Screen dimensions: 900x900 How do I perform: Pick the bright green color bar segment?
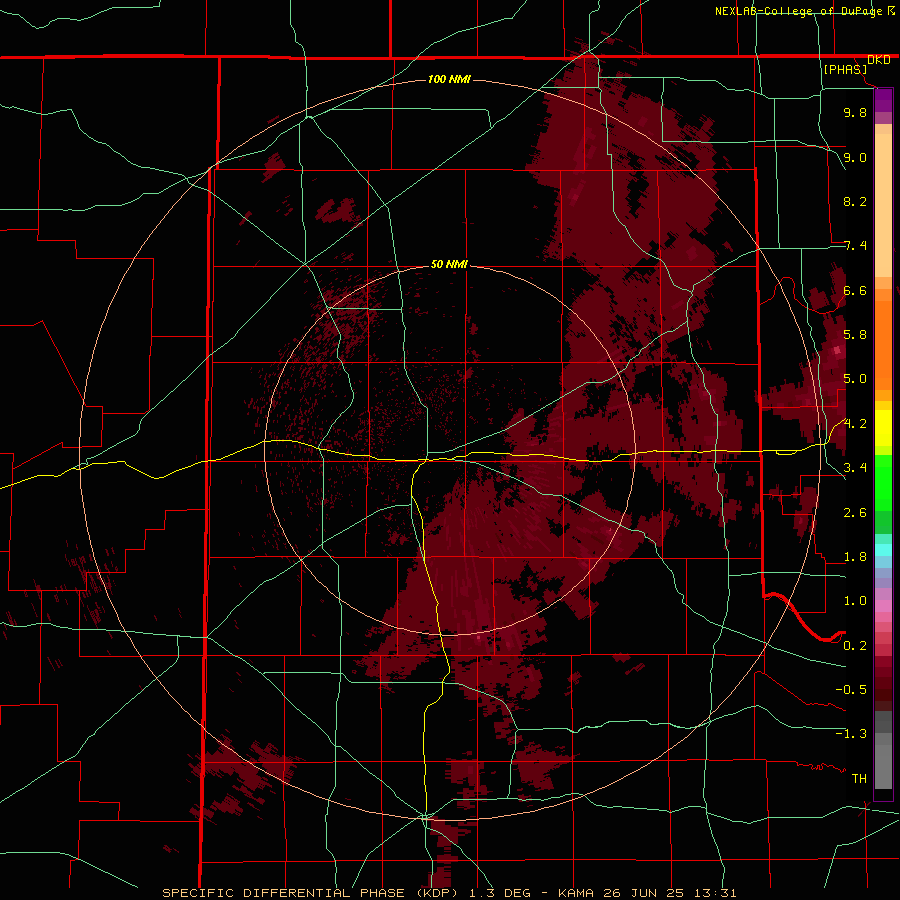click(883, 482)
